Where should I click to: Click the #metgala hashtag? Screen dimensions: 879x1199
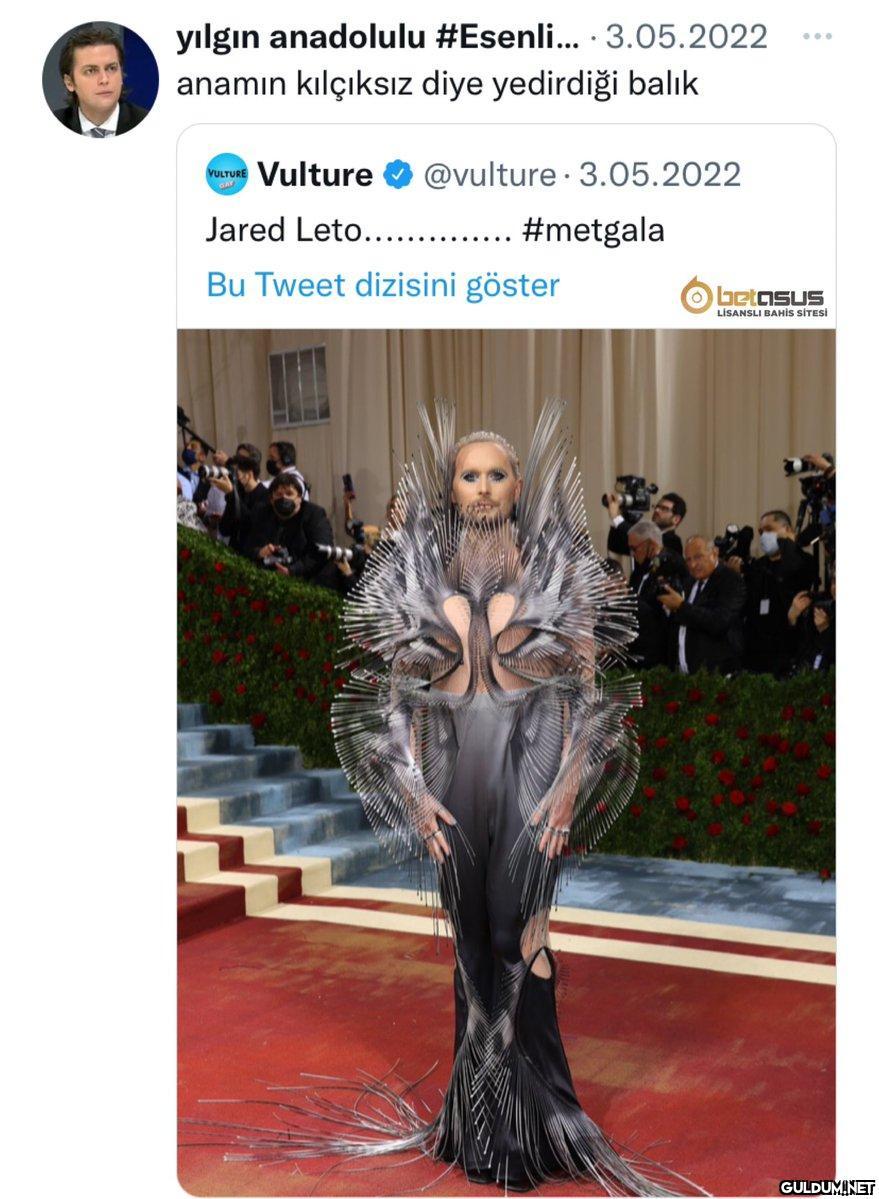pyautogui.click(x=593, y=230)
